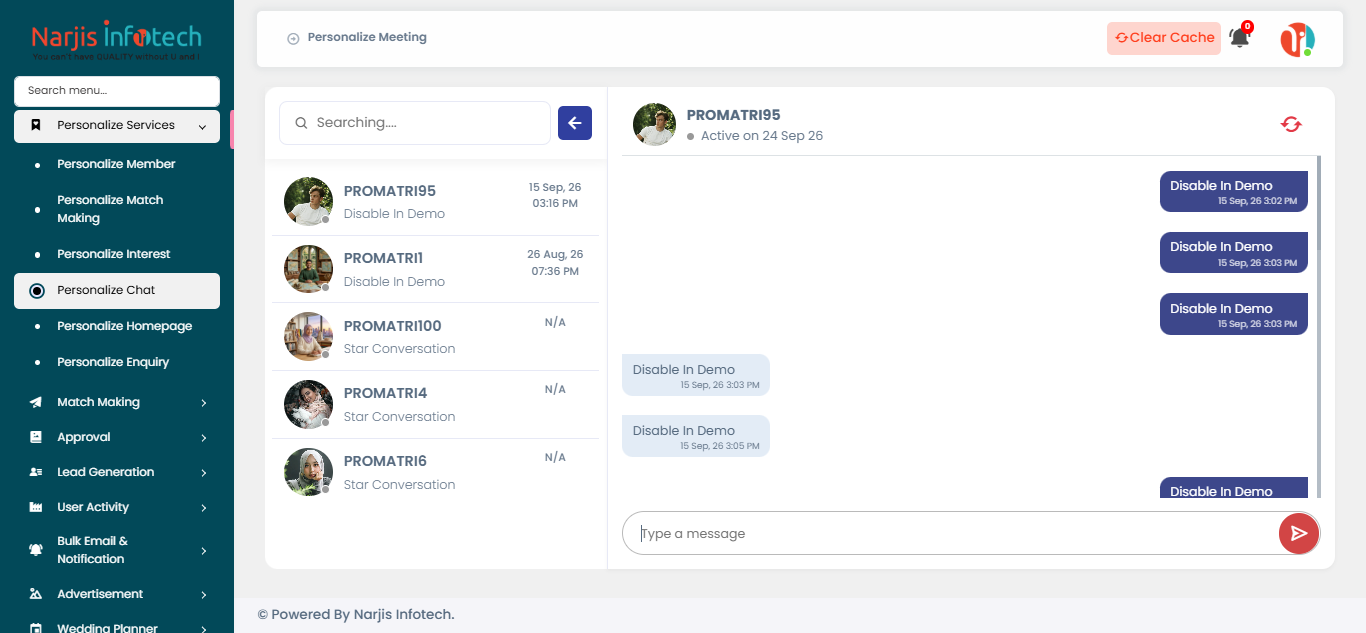The image size is (1366, 633).
Task: Expand the Wedding Planner submenu arrow
Action: click(204, 629)
